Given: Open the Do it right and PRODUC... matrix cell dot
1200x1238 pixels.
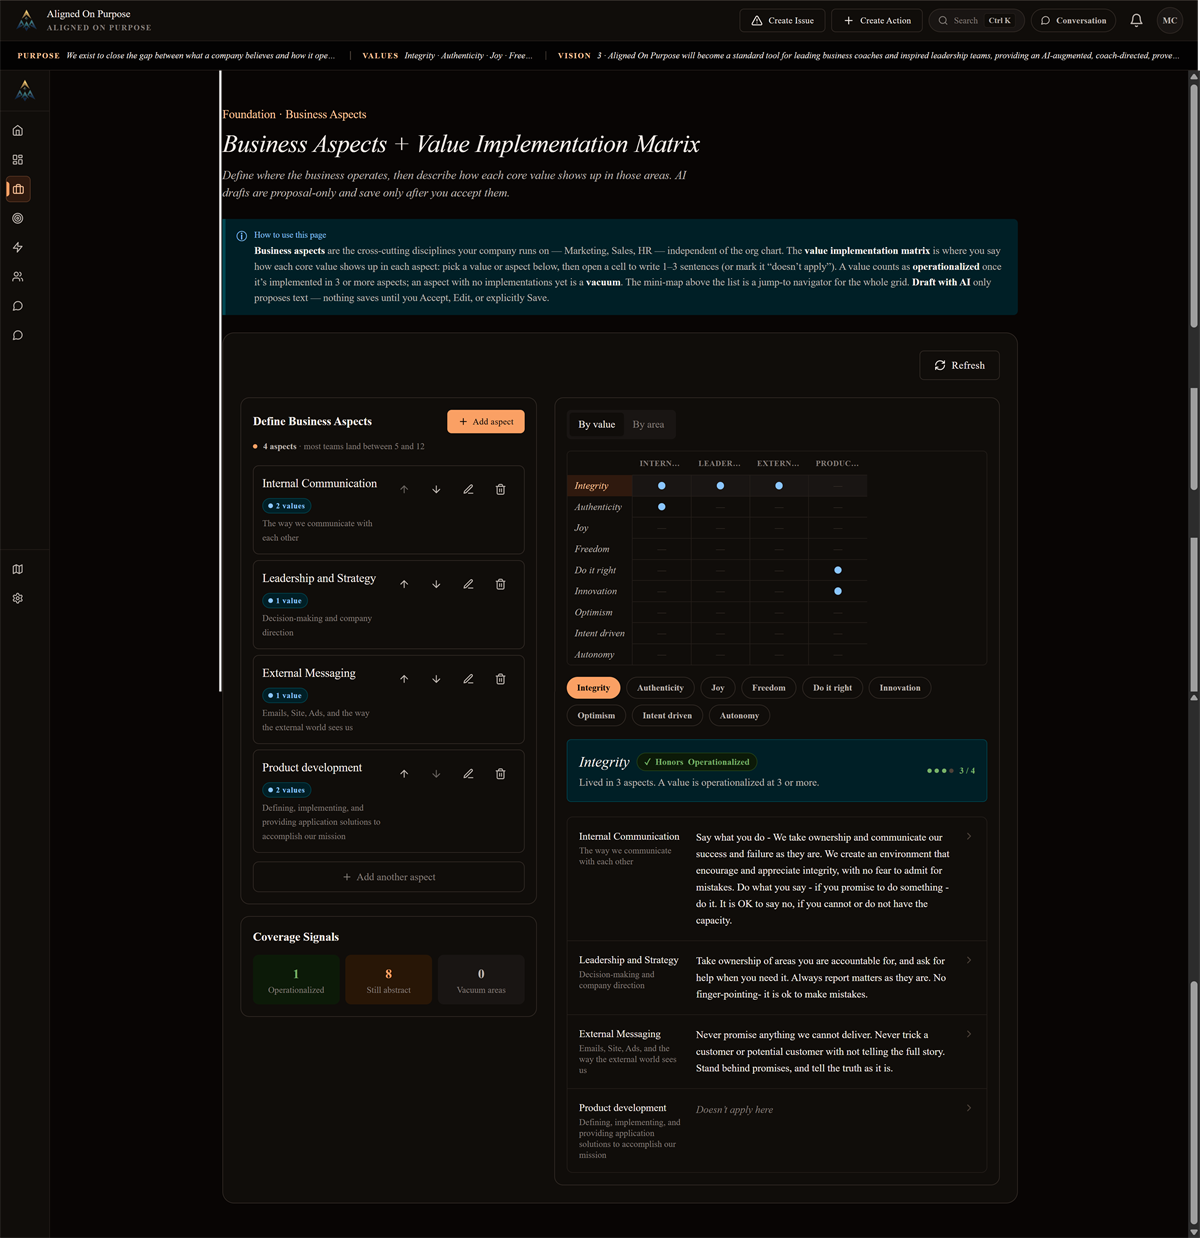Looking at the screenshot, I should tap(838, 570).
